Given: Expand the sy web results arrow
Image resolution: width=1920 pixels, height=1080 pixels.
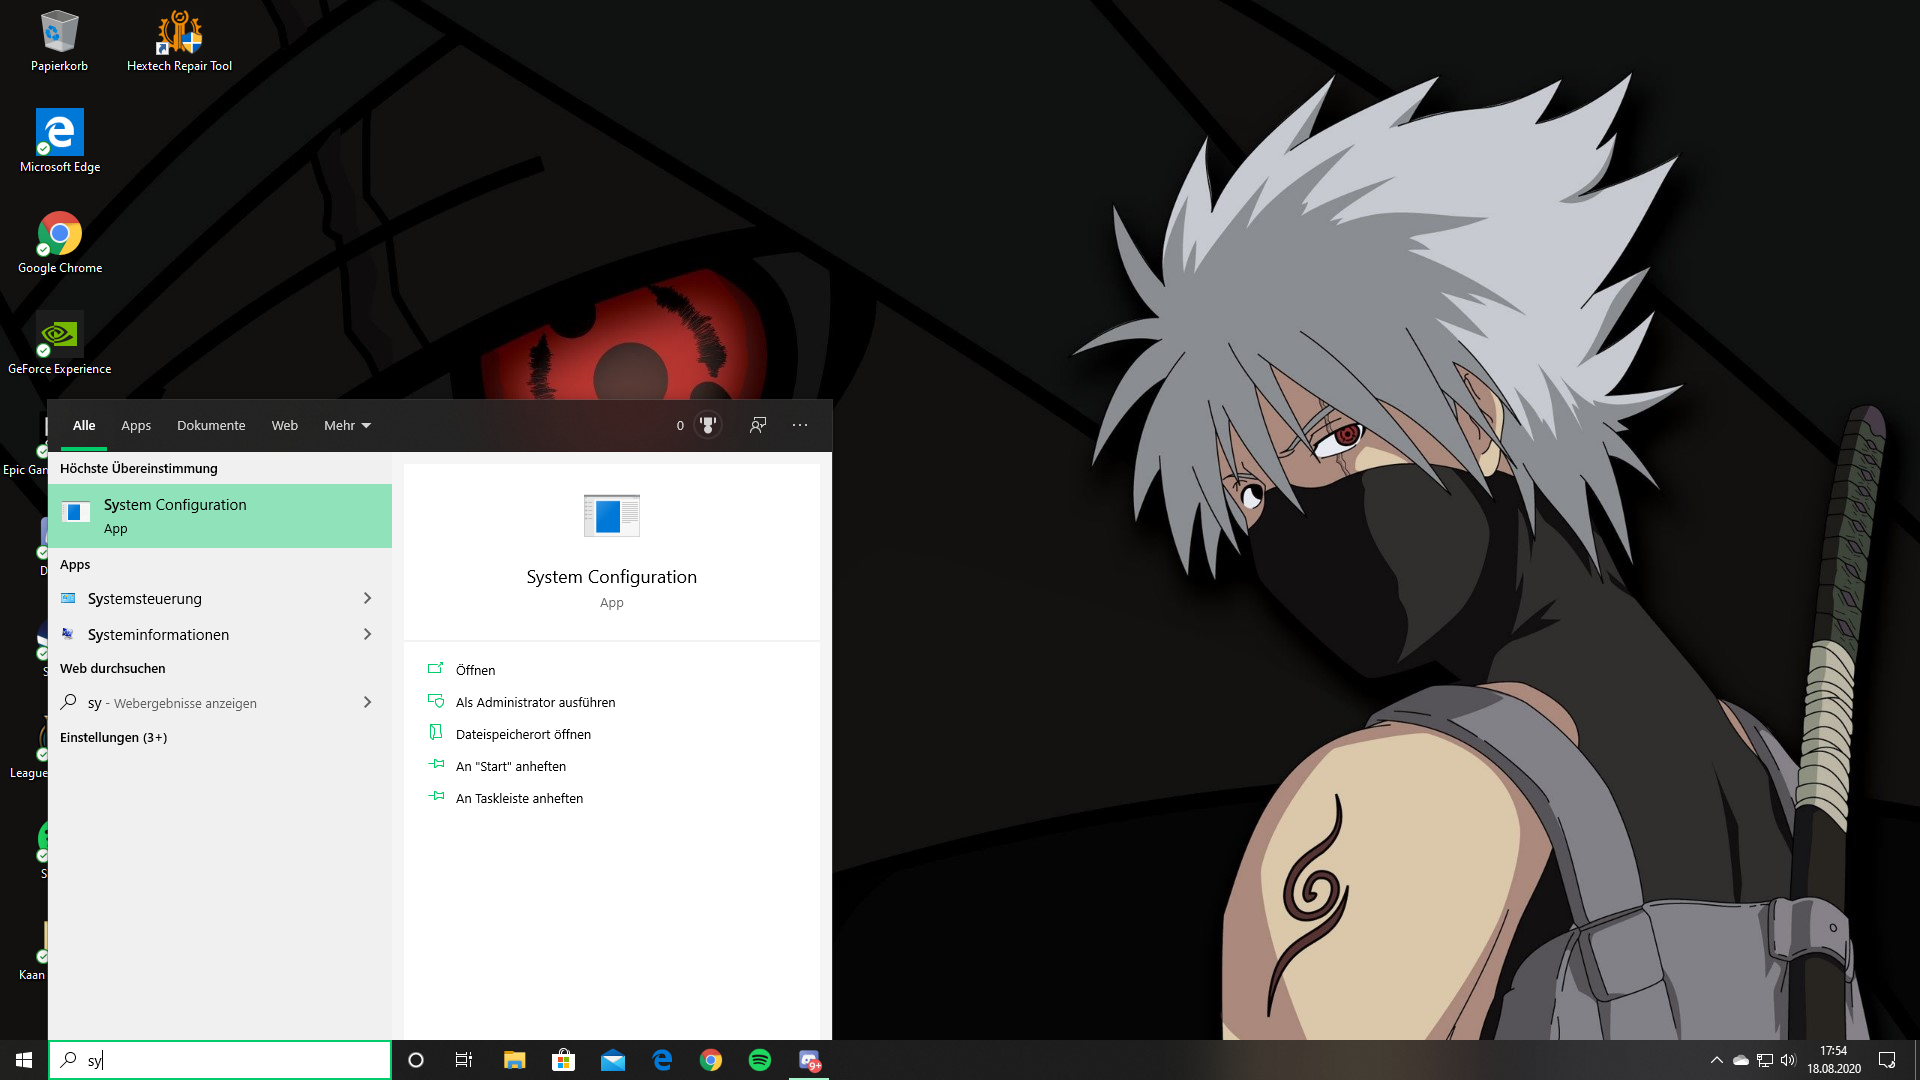Looking at the screenshot, I should [368, 702].
